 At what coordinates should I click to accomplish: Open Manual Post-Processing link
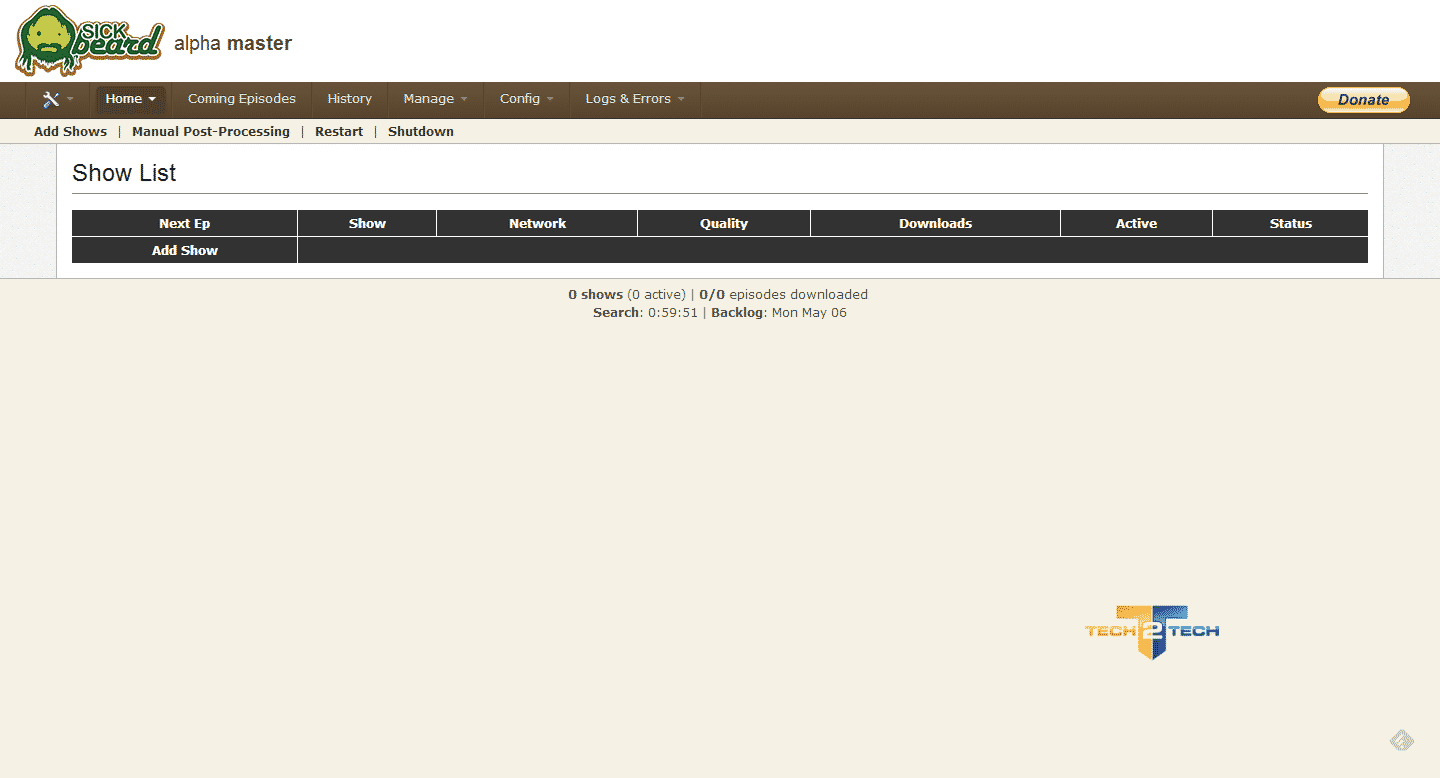click(211, 132)
